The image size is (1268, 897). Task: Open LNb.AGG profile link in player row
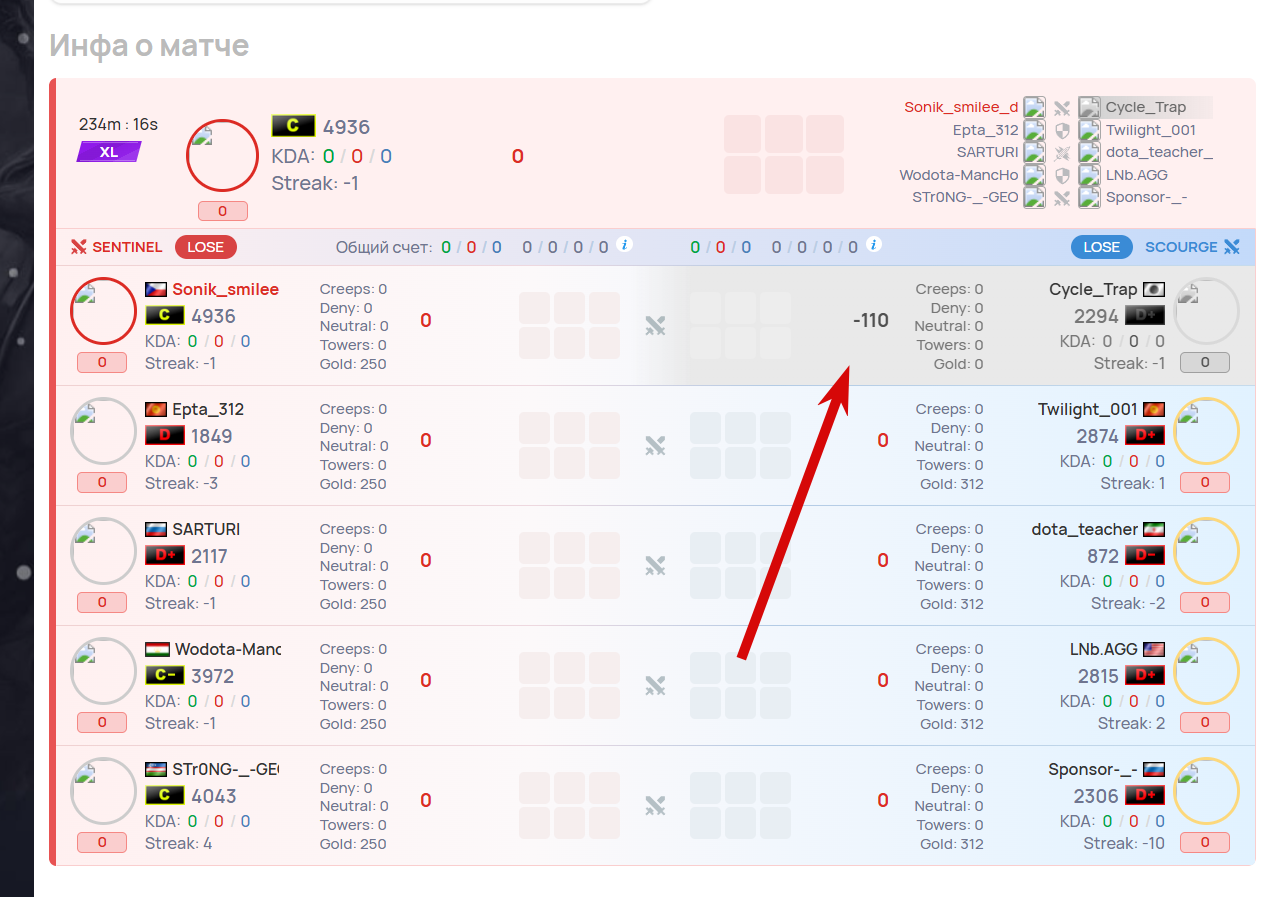click(x=1104, y=649)
